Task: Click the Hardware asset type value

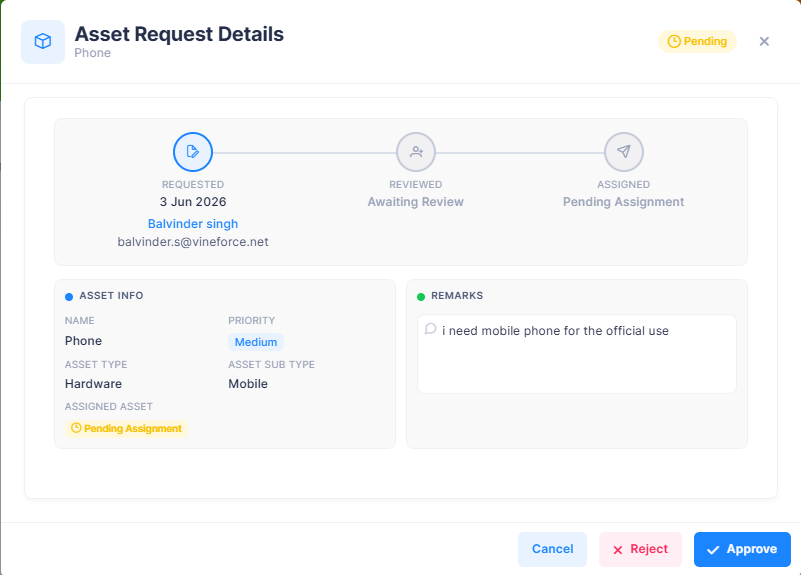Action: pos(93,384)
